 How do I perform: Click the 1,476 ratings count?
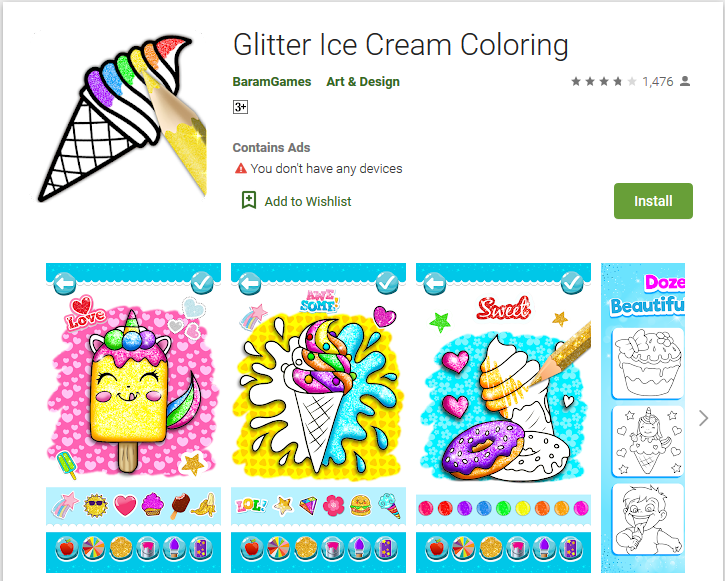coord(657,82)
